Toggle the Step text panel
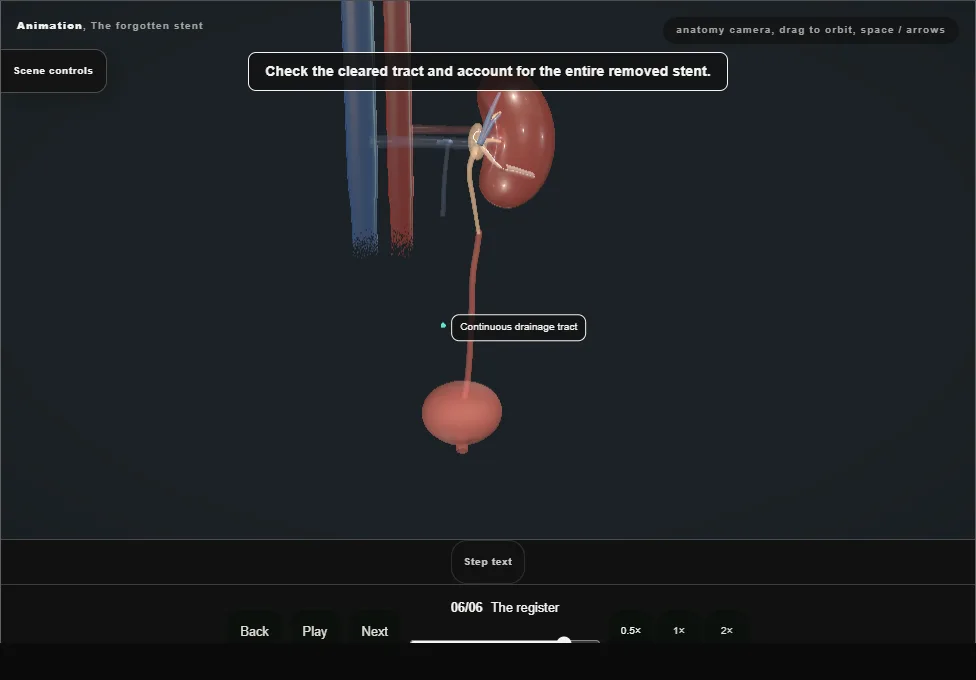Viewport: 976px width, 680px height. [488, 562]
